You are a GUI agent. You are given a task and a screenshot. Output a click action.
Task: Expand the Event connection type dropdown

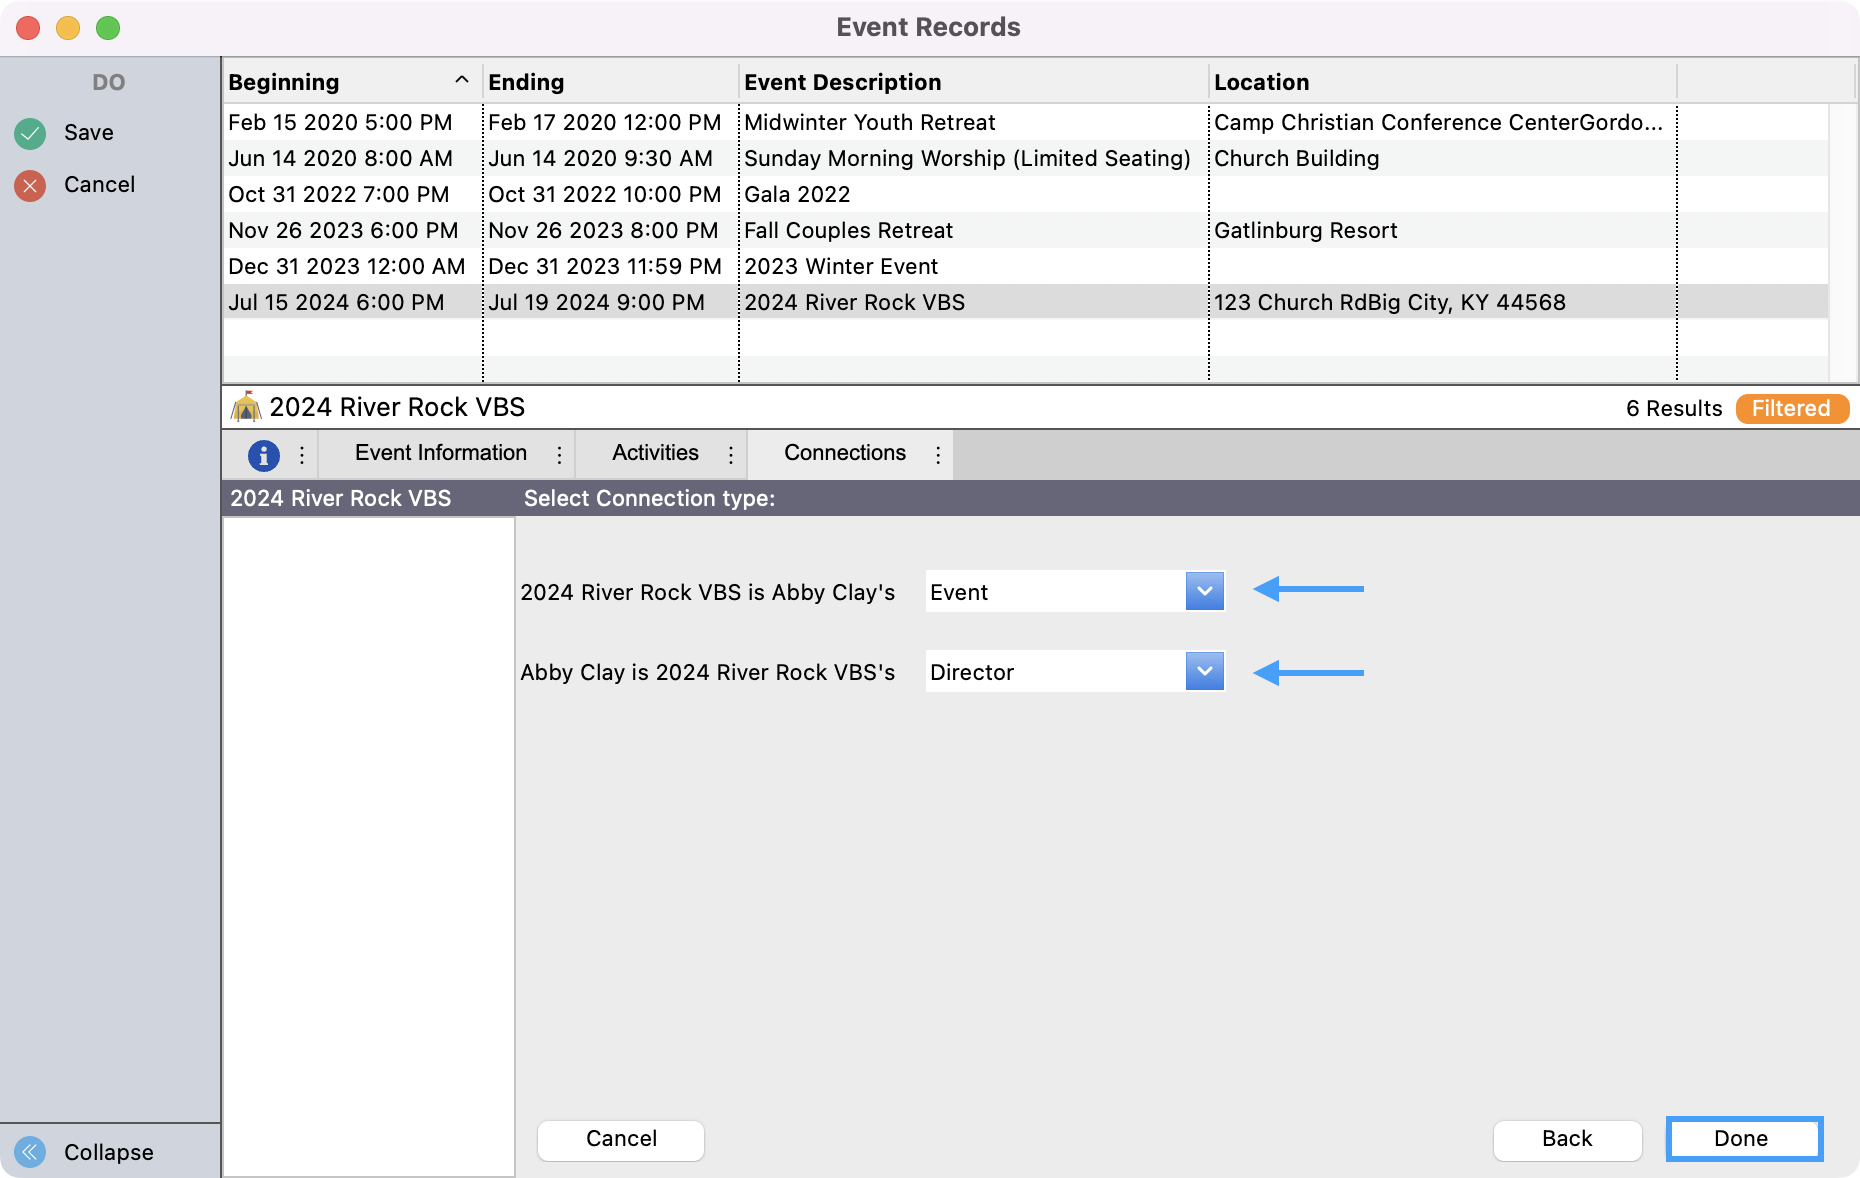coord(1204,591)
